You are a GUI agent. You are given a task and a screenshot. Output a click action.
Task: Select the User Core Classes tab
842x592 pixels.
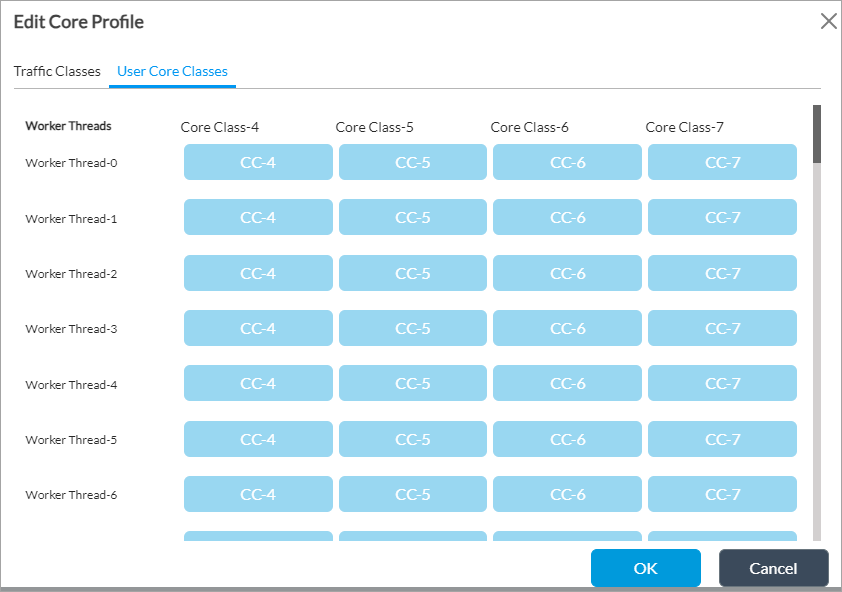[x=172, y=71]
